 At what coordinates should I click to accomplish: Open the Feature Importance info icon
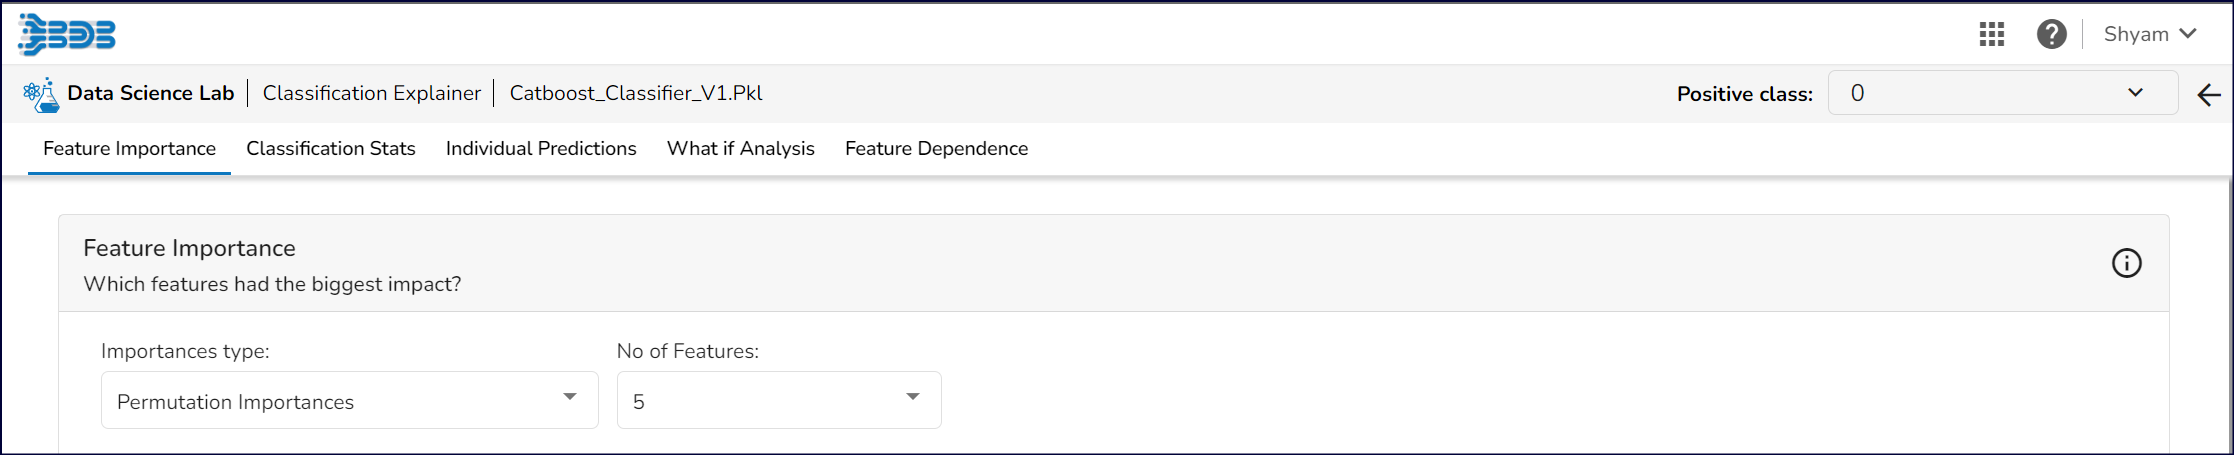(x=2126, y=263)
